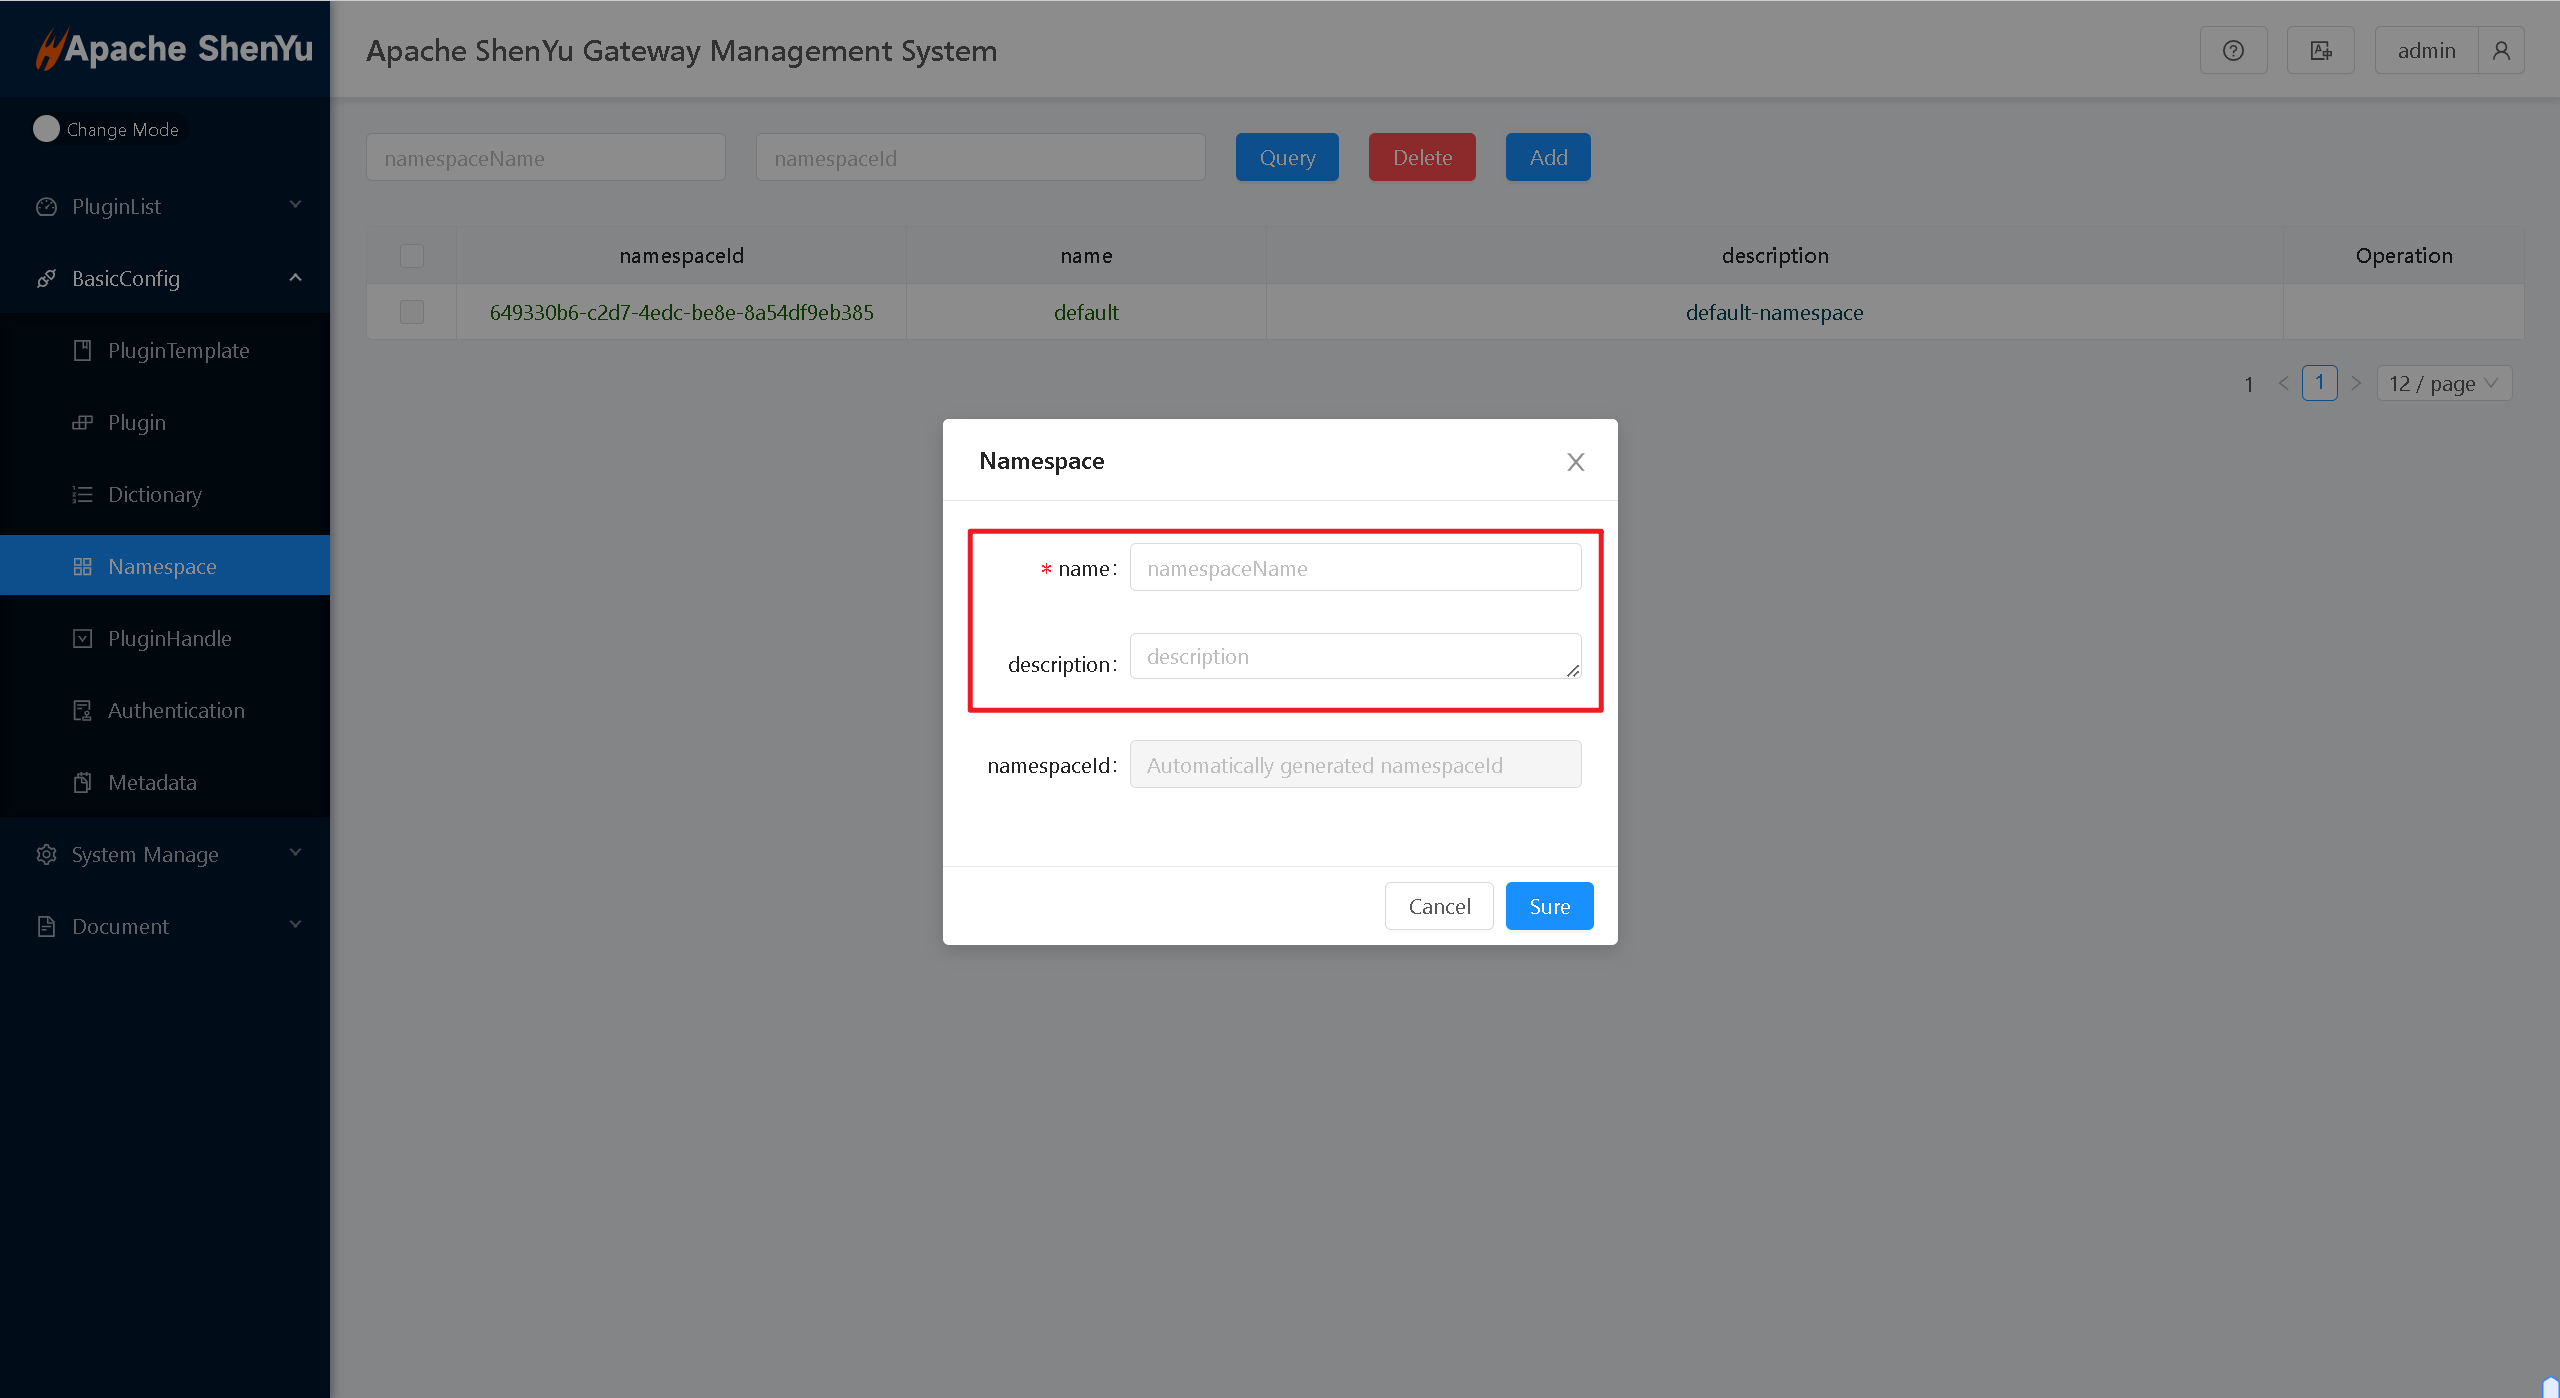Click the Dictionary list icon in sidebar

pyautogui.click(x=83, y=495)
